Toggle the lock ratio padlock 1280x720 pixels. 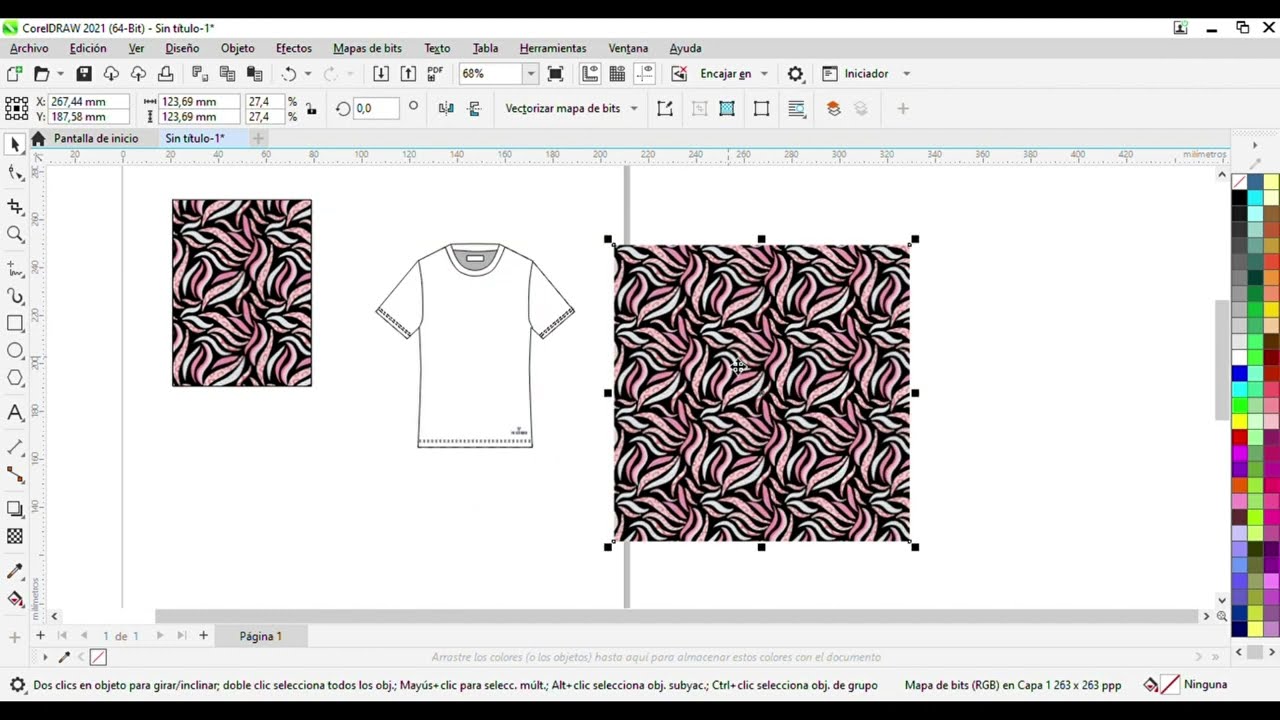[311, 108]
